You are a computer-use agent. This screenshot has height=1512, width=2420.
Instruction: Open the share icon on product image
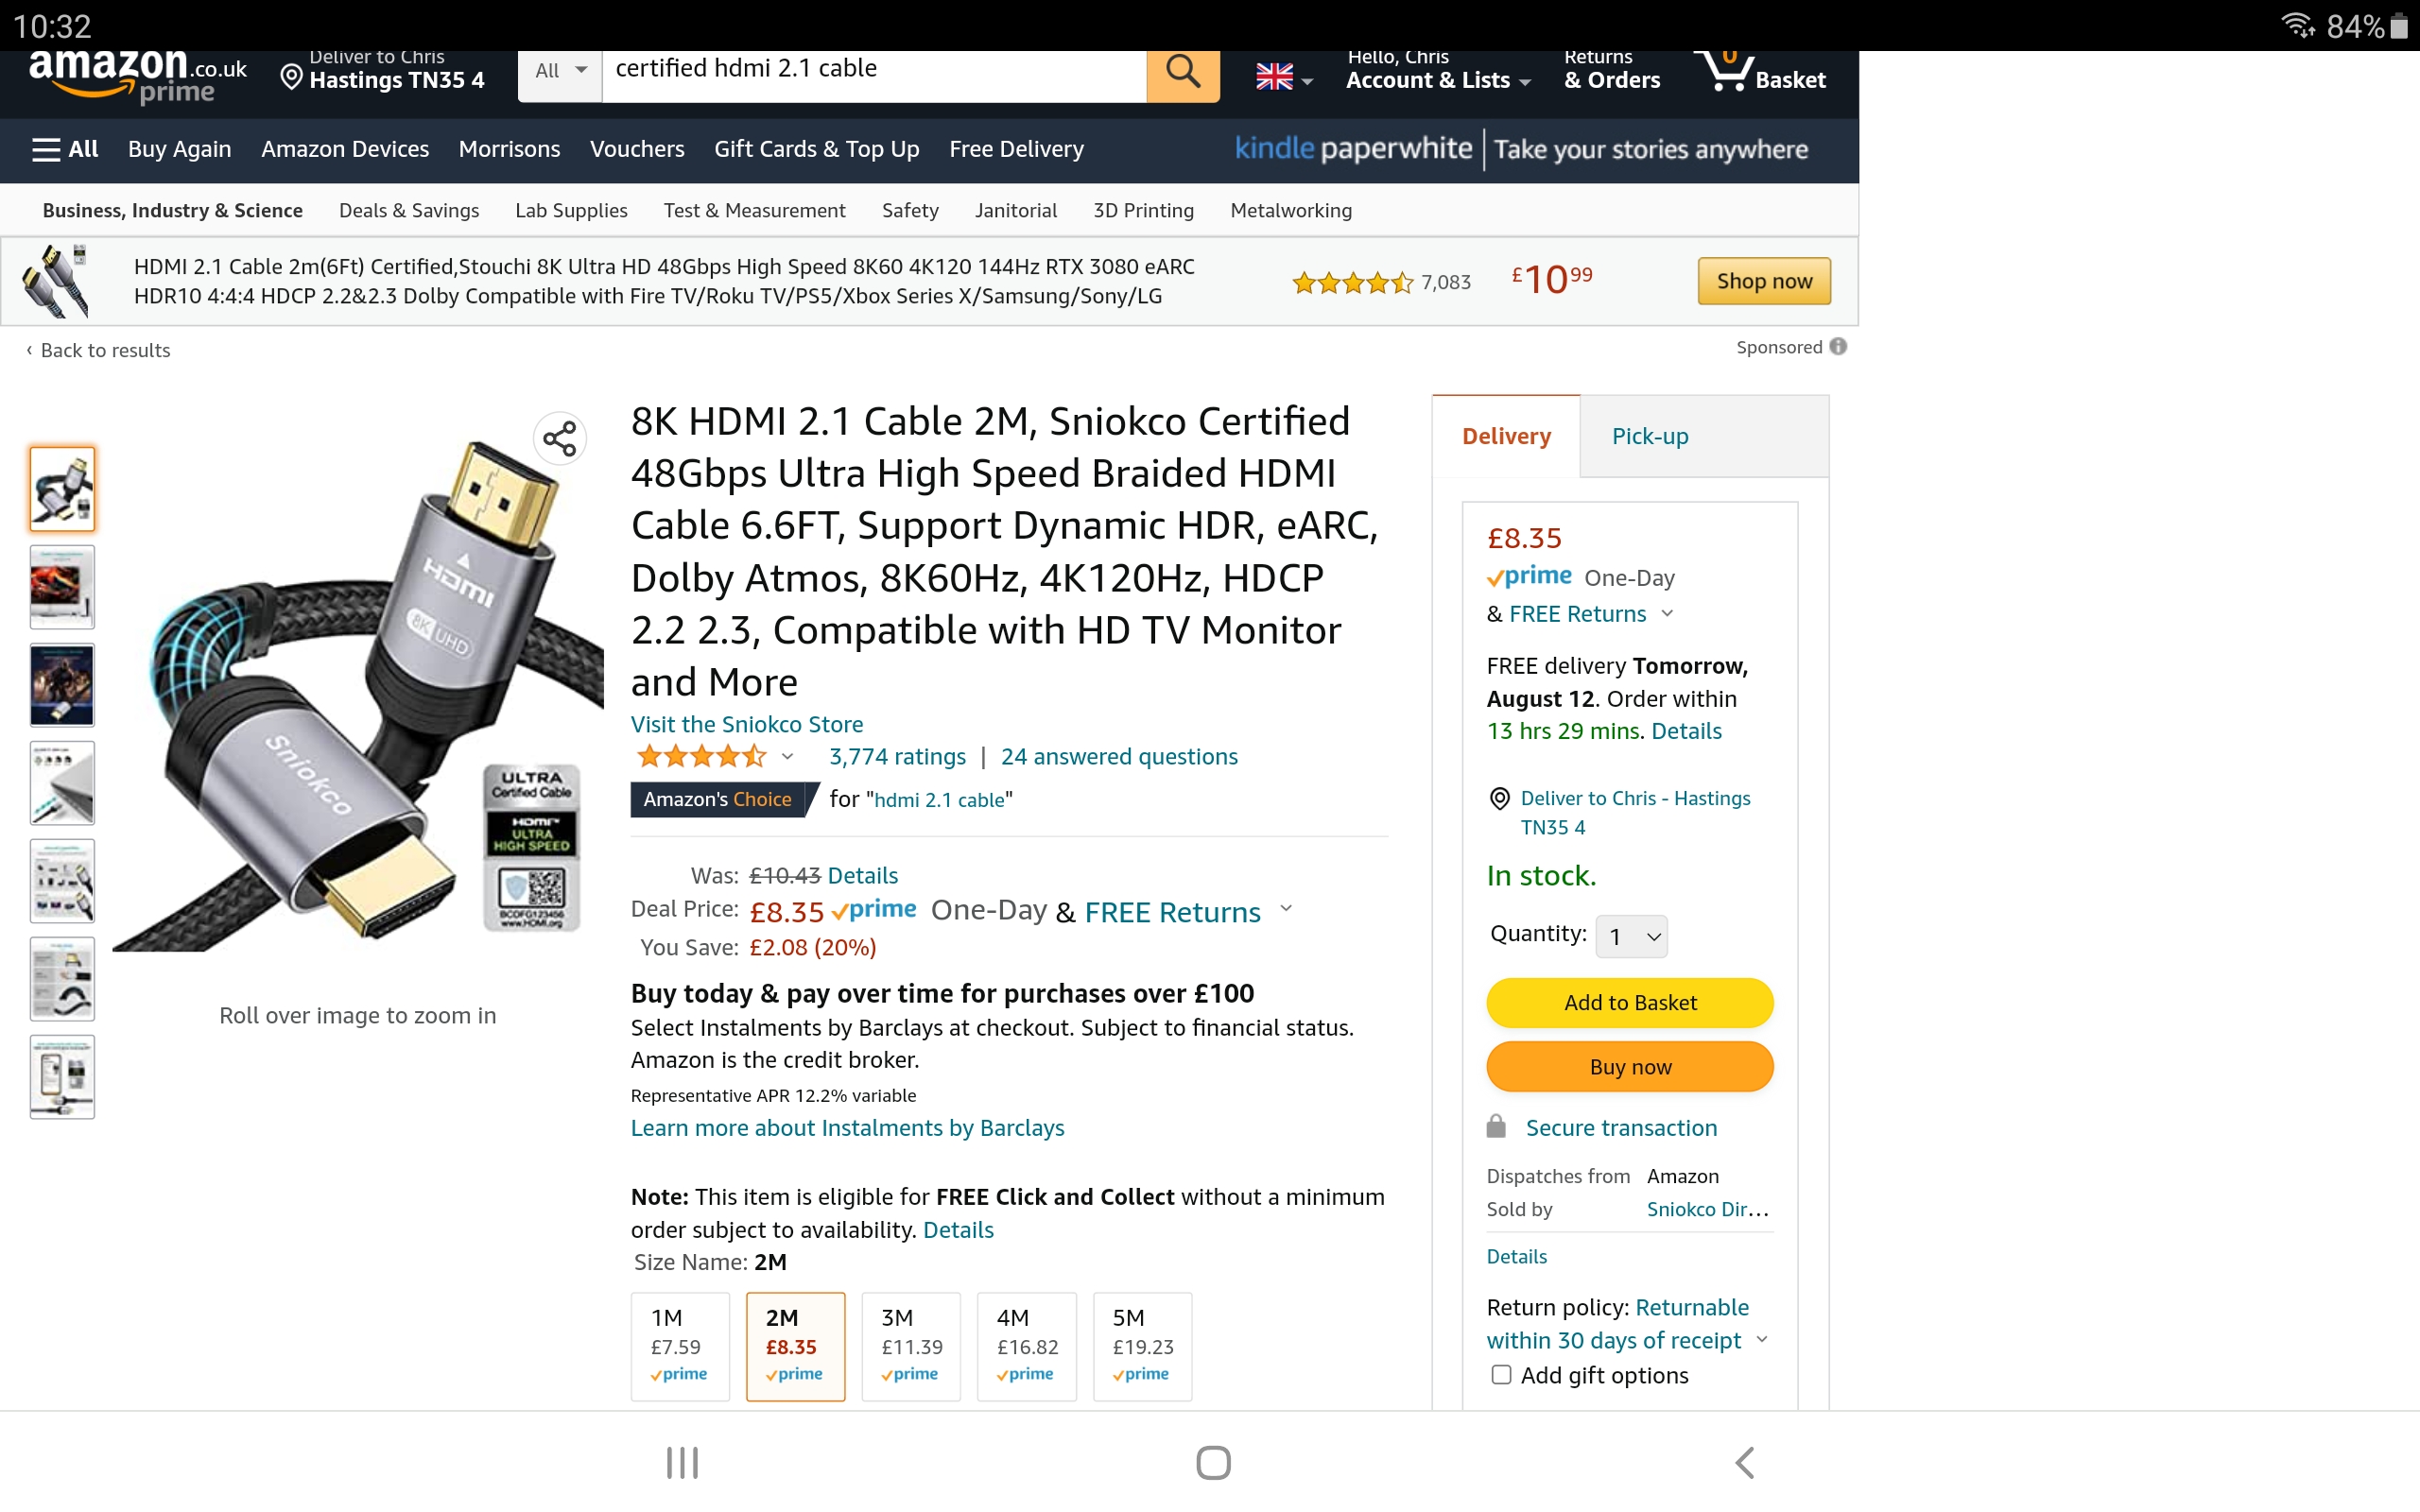coord(560,438)
